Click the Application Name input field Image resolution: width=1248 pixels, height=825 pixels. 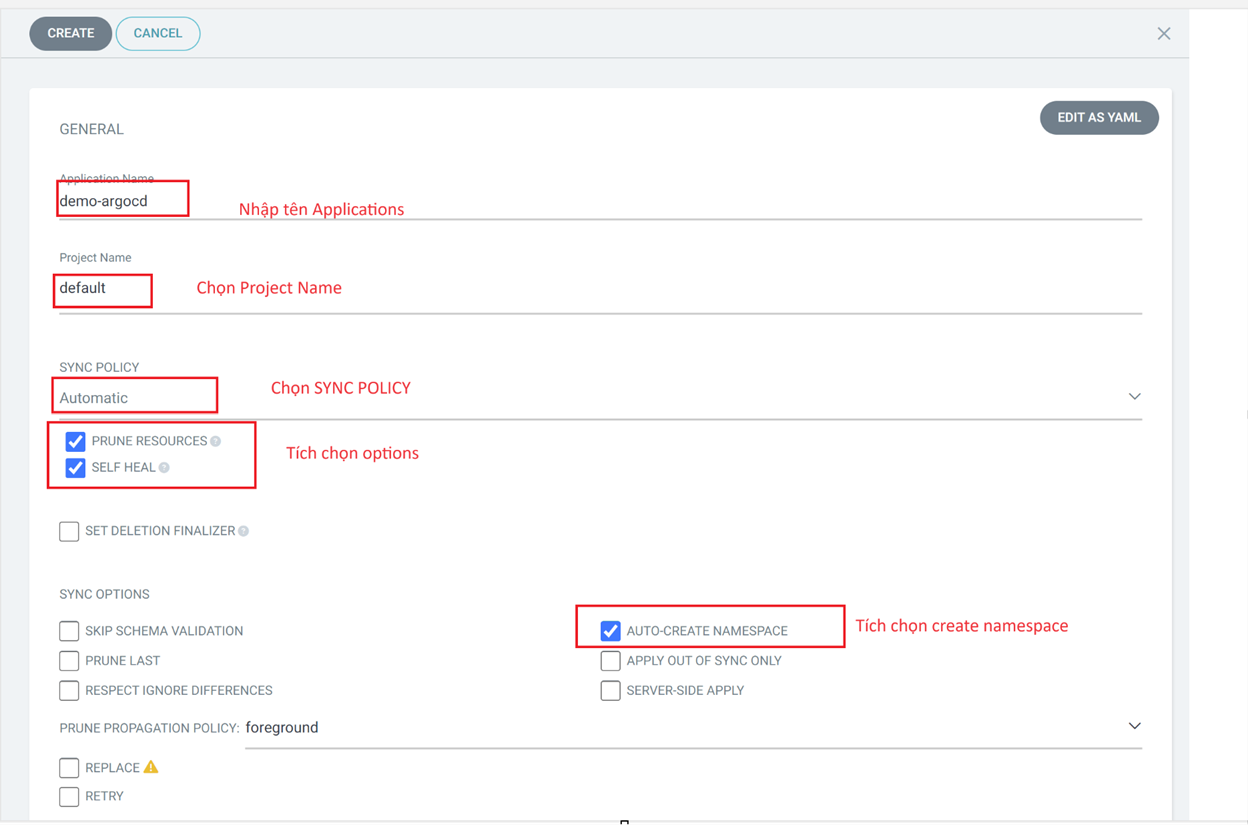coord(600,201)
